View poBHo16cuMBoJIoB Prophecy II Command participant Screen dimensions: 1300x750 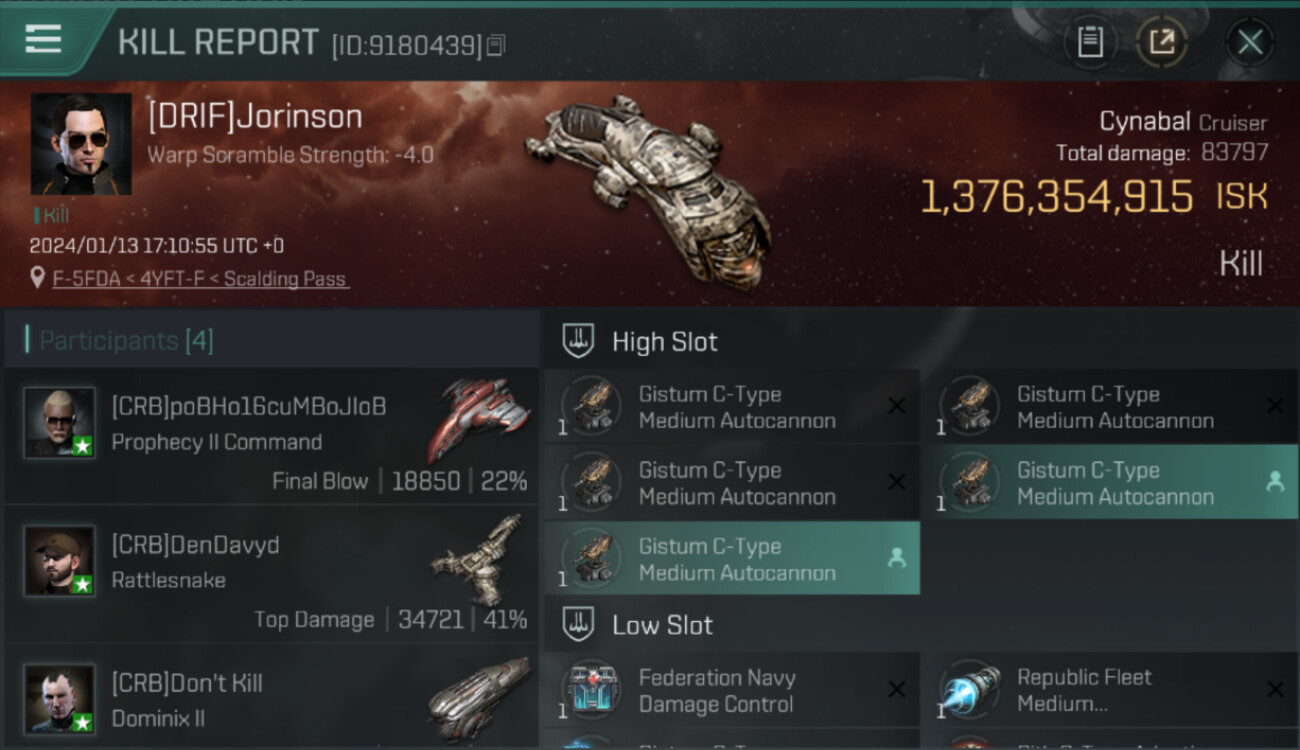(x=272, y=436)
